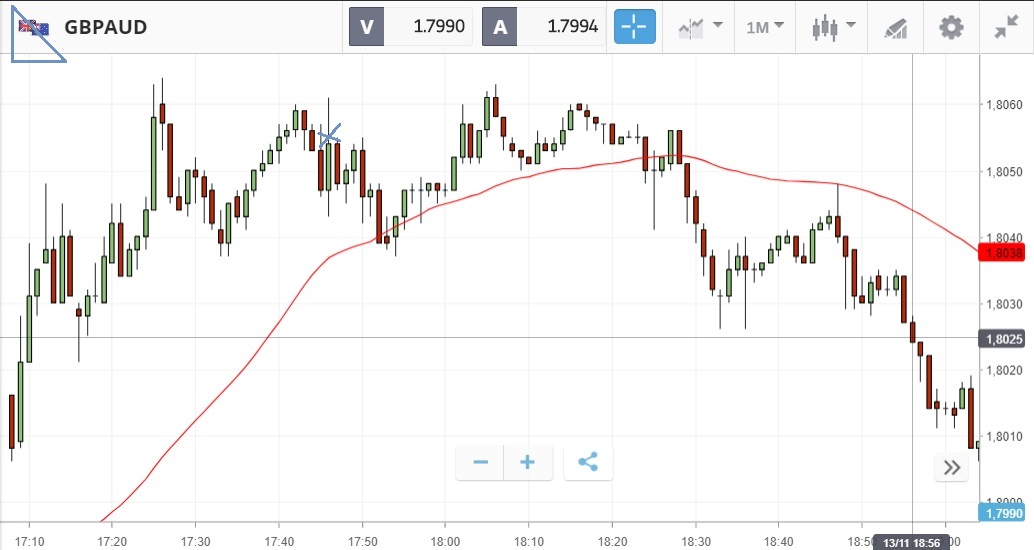Click the blue 1,7990 current price label

[x=1003, y=513]
